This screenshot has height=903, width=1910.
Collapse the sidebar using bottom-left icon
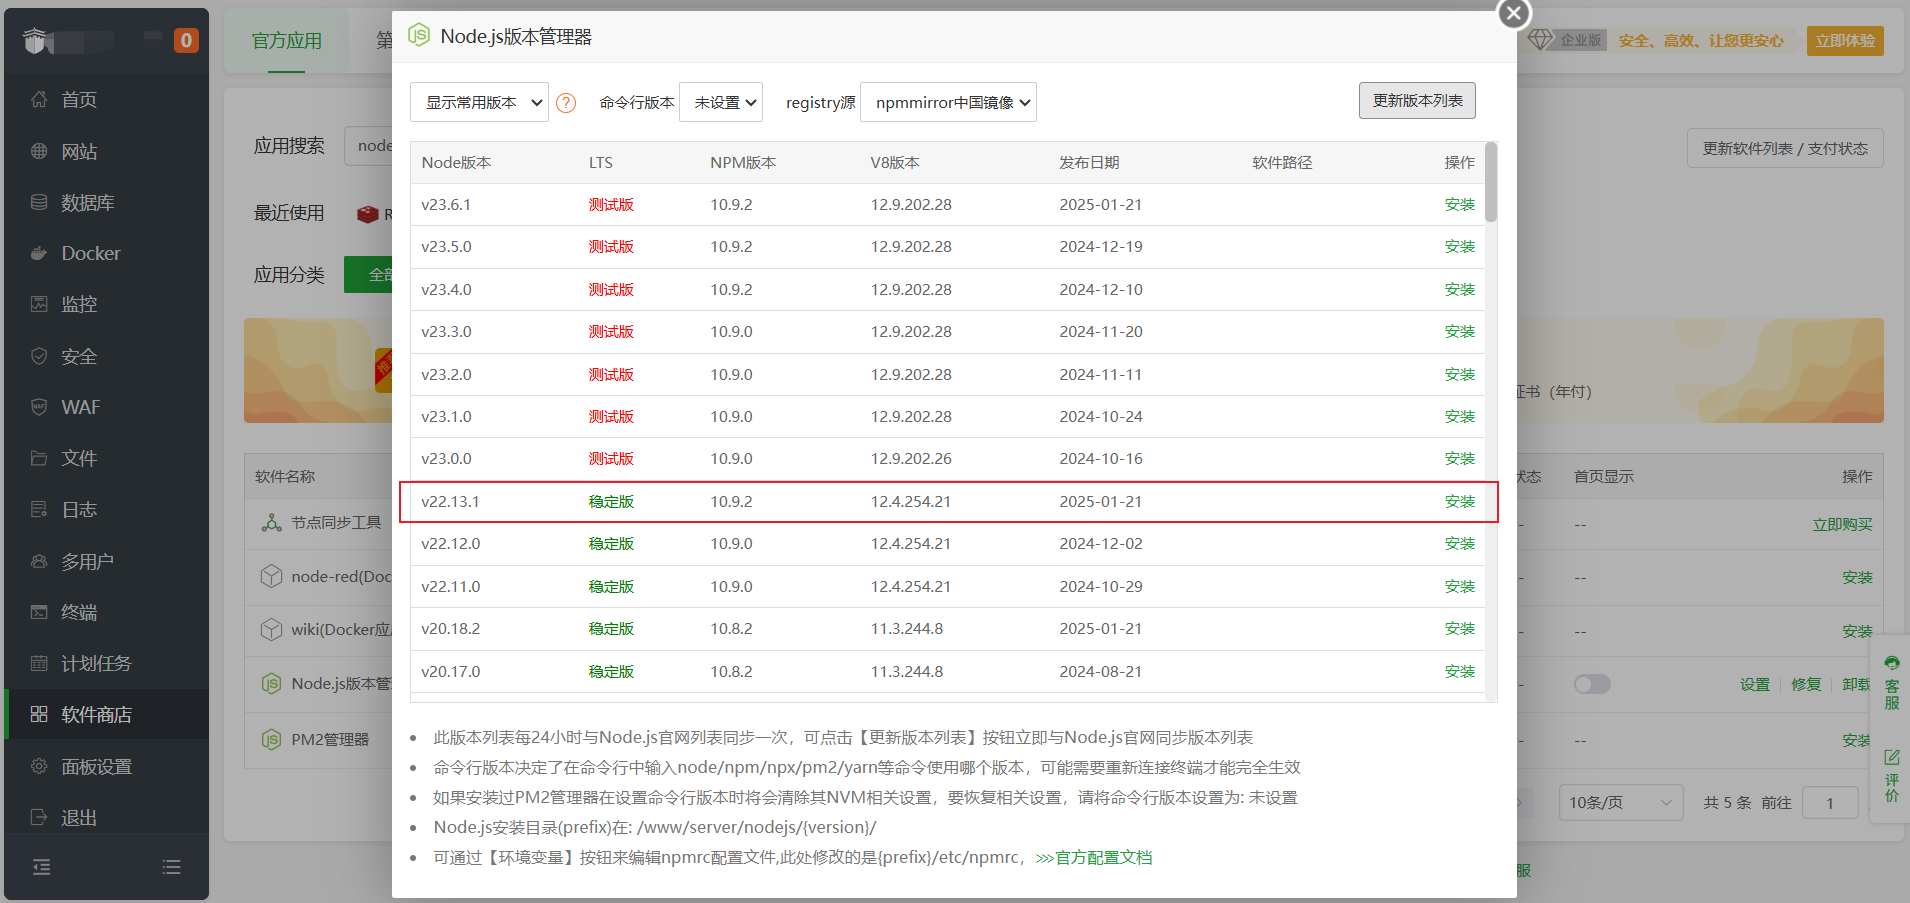tap(41, 867)
